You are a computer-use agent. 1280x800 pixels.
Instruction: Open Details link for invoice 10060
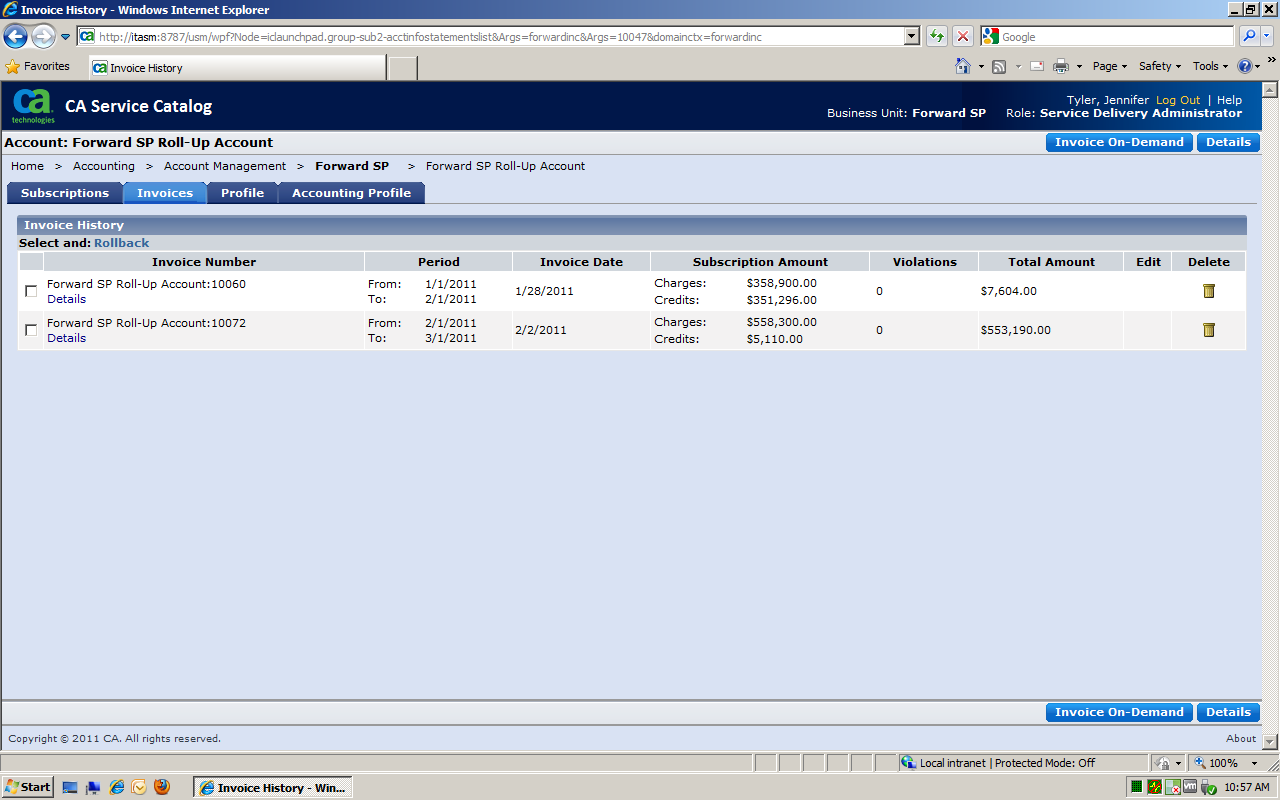pyautogui.click(x=66, y=299)
